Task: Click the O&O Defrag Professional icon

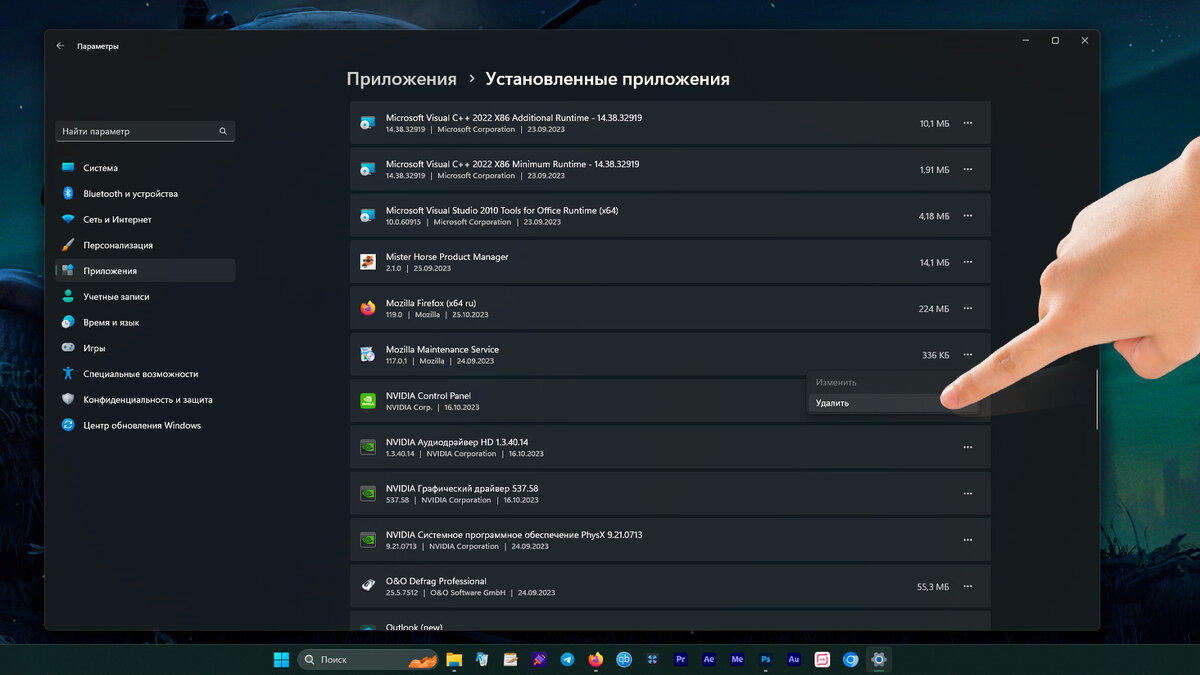Action: pos(368,586)
